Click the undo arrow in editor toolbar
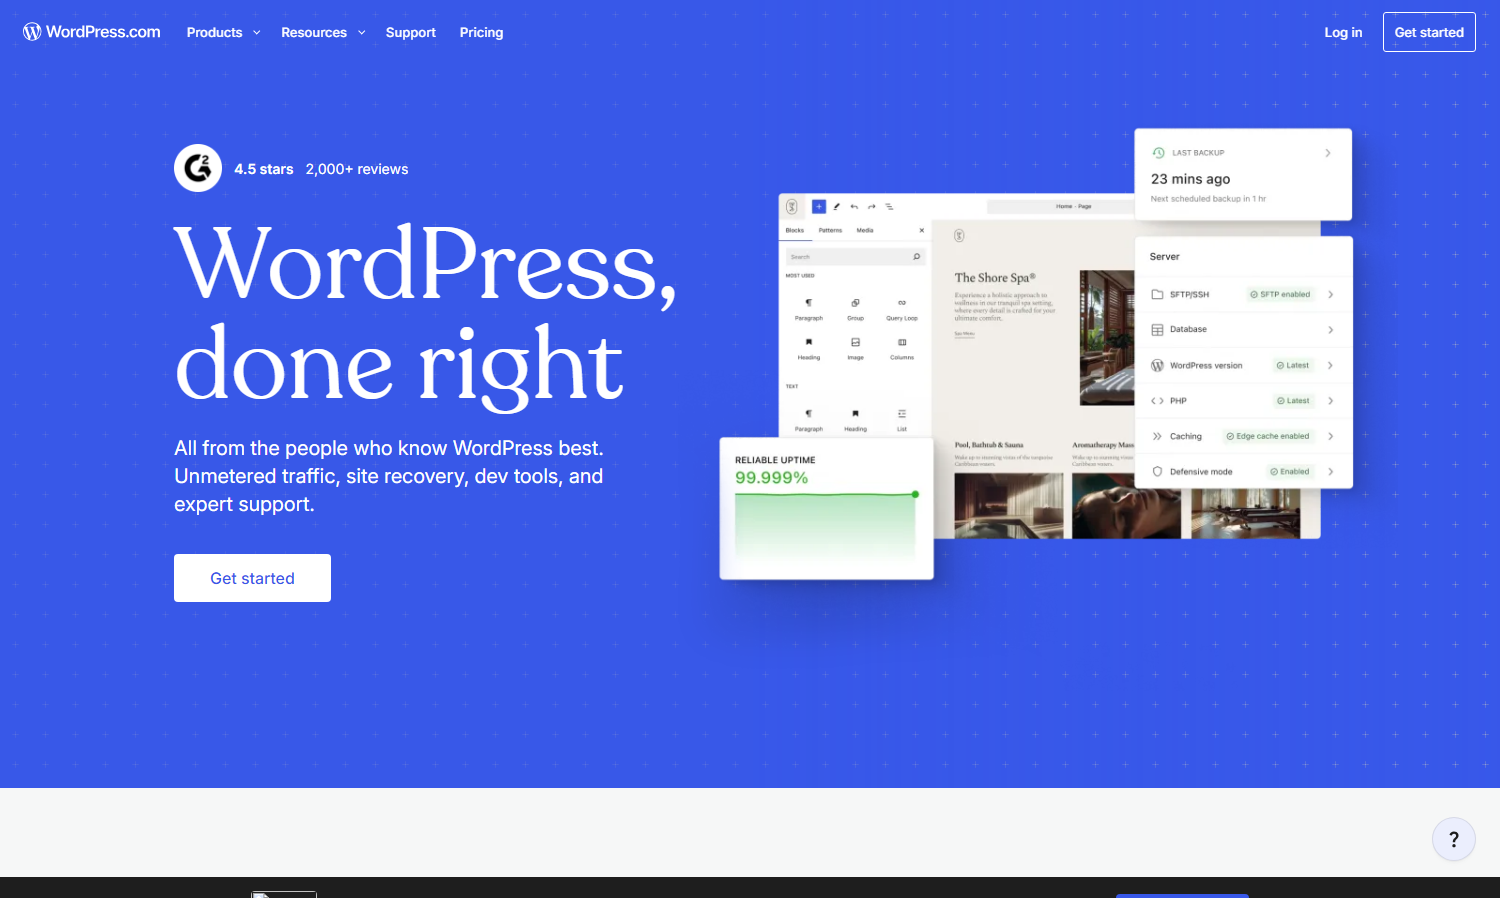 854,206
